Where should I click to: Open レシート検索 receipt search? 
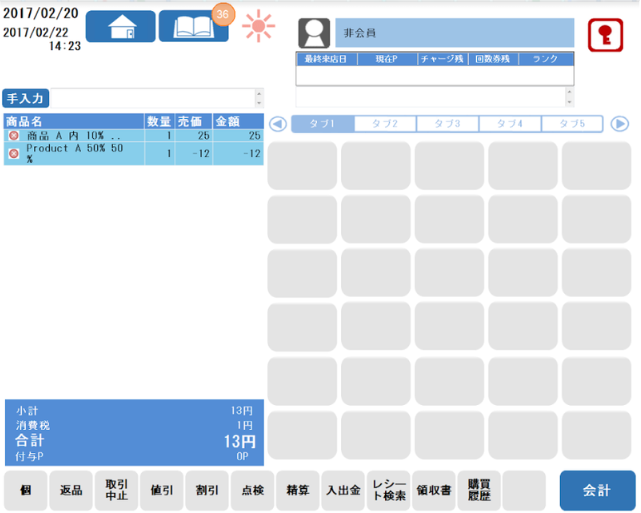[388, 491]
